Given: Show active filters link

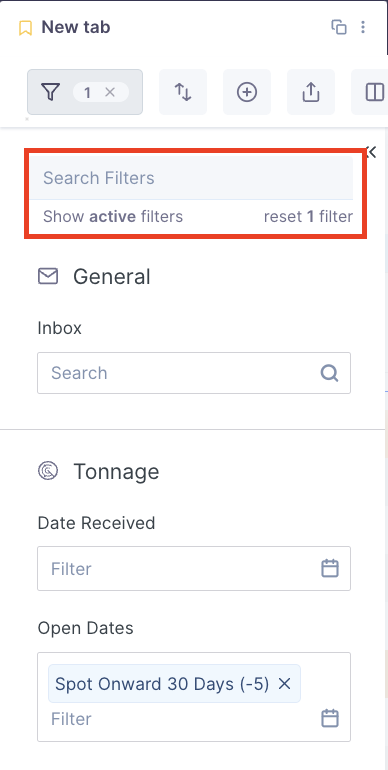Looking at the screenshot, I should click(113, 217).
